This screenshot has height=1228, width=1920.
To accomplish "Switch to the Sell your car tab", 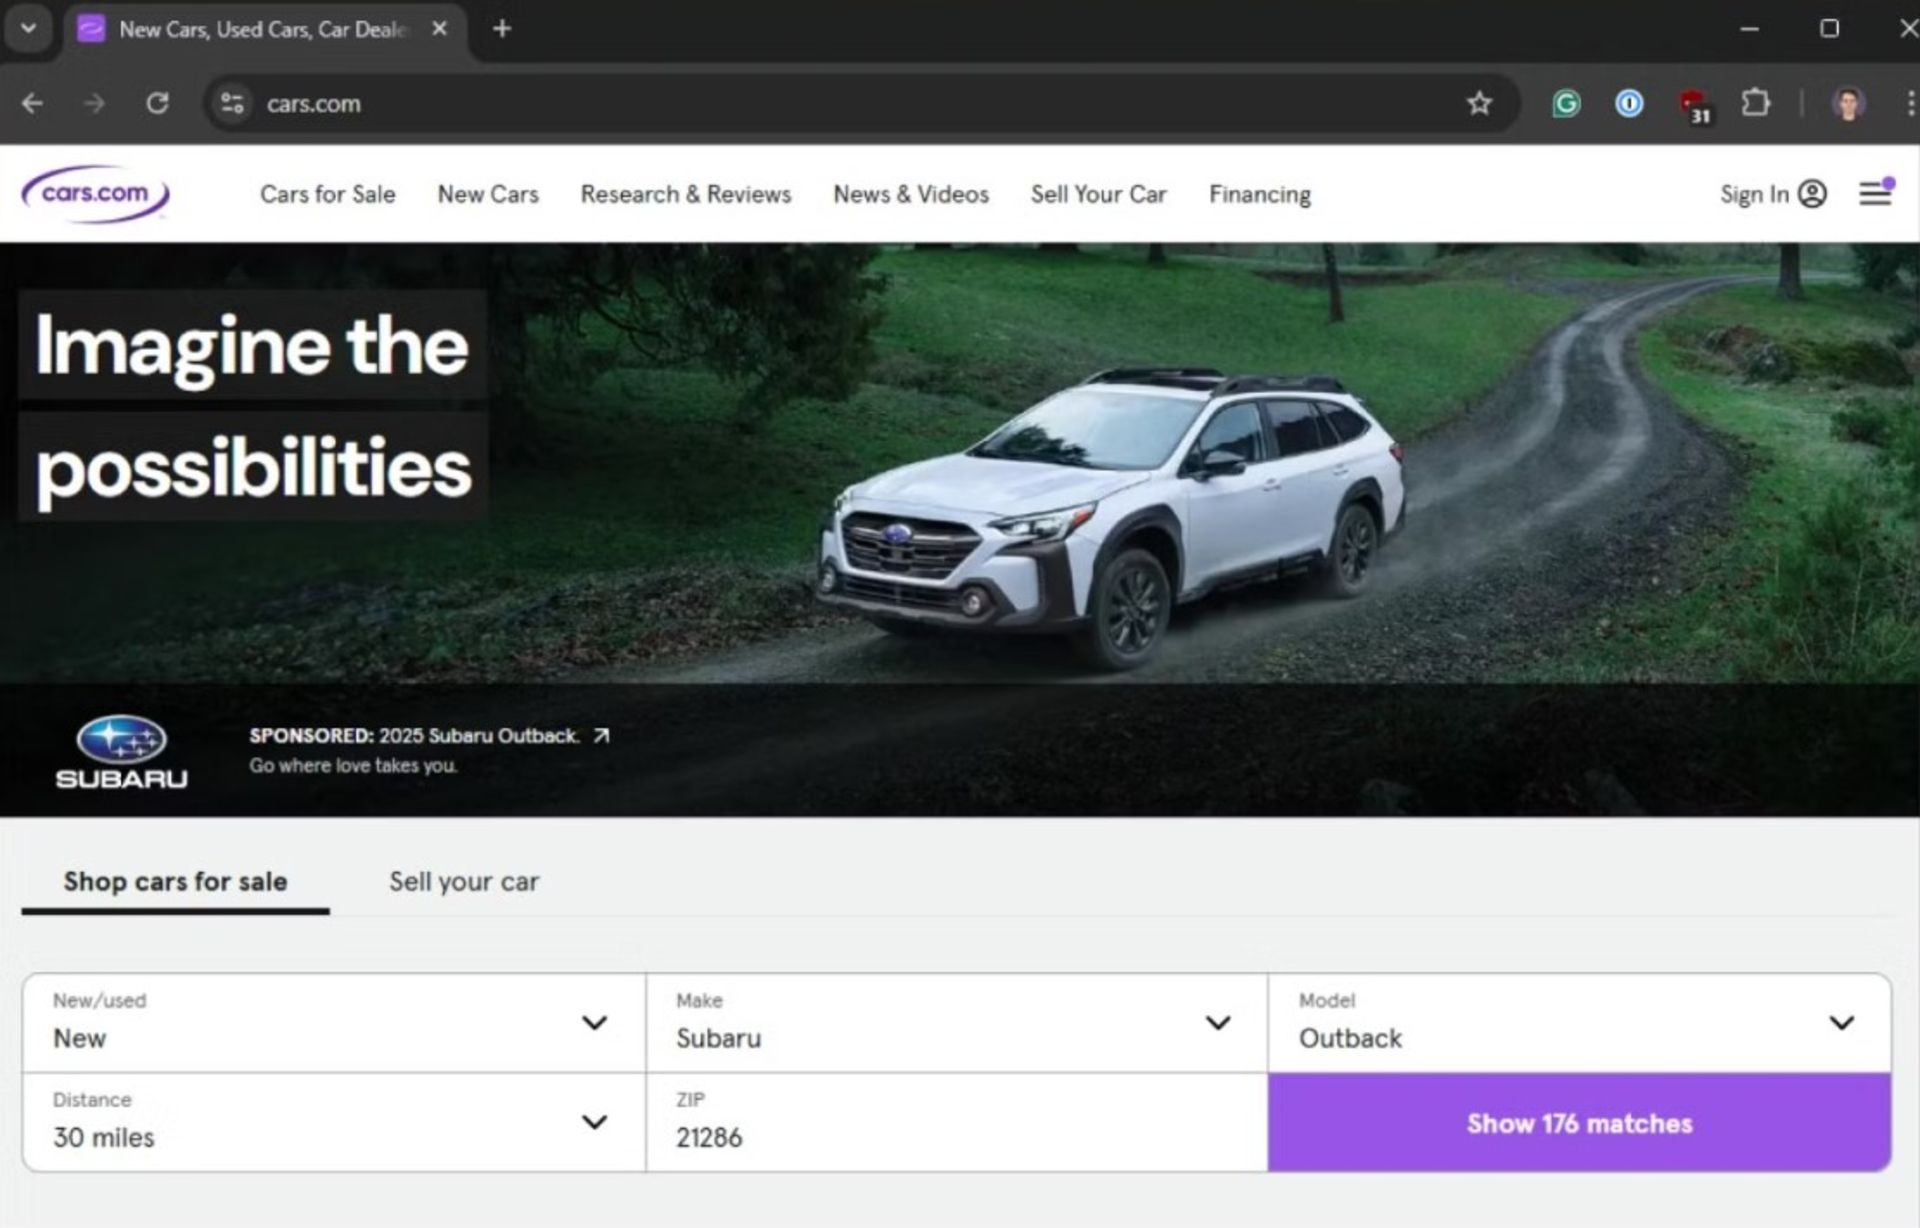I will coord(464,882).
